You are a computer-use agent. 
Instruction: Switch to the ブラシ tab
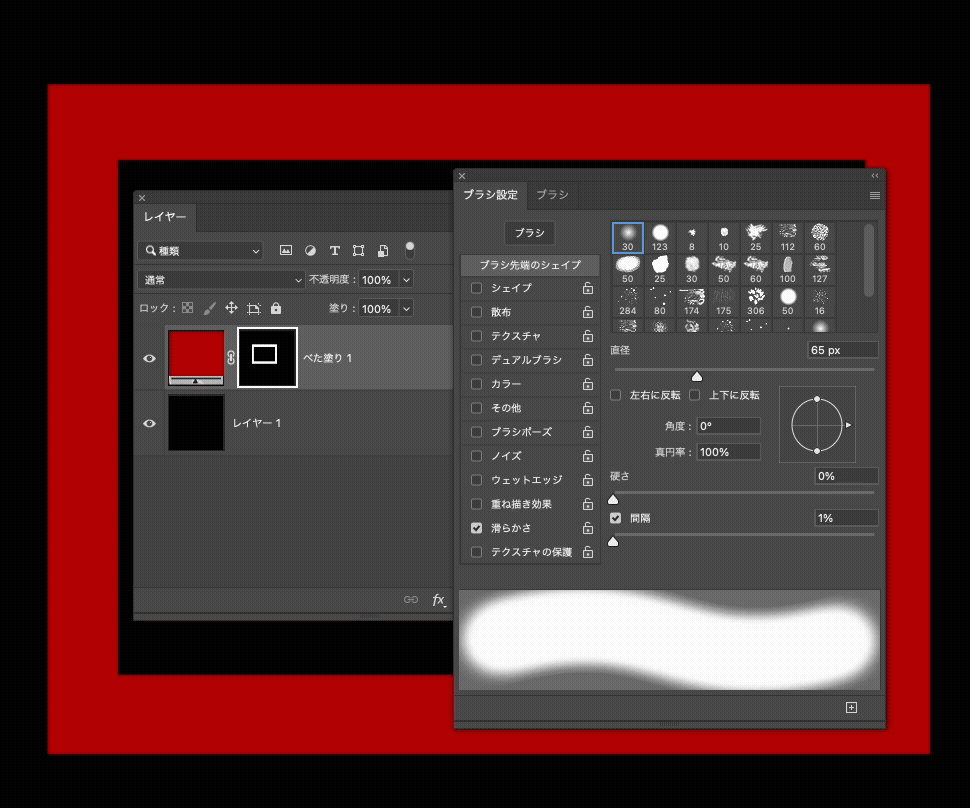(552, 194)
